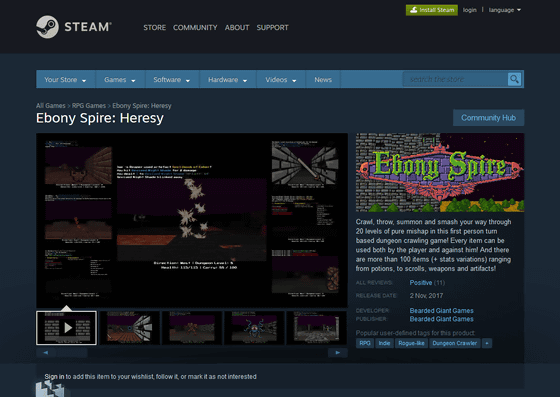The image size is (560, 397).
Task: Click the store search magnifier icon
Action: click(514, 79)
